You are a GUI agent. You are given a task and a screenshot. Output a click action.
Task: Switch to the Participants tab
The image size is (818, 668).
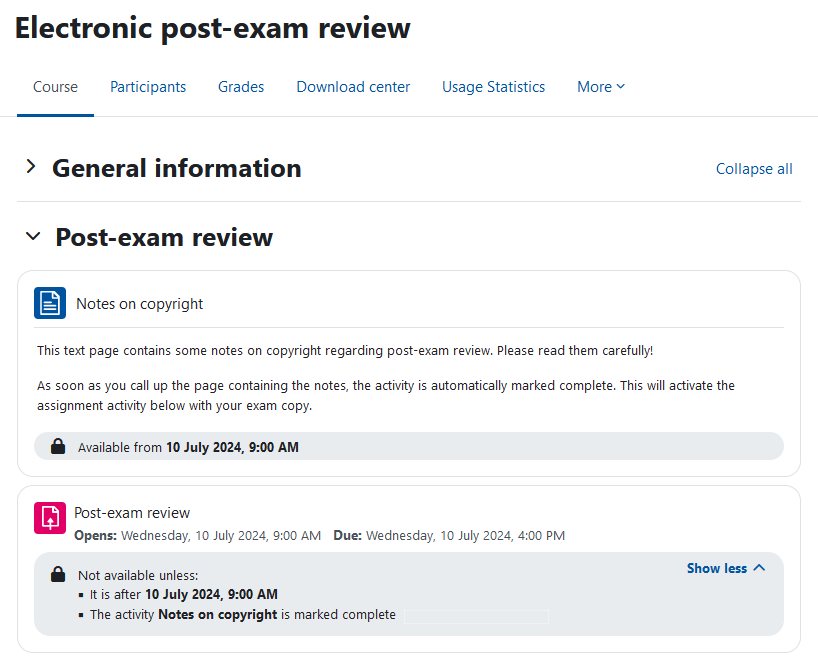147,87
